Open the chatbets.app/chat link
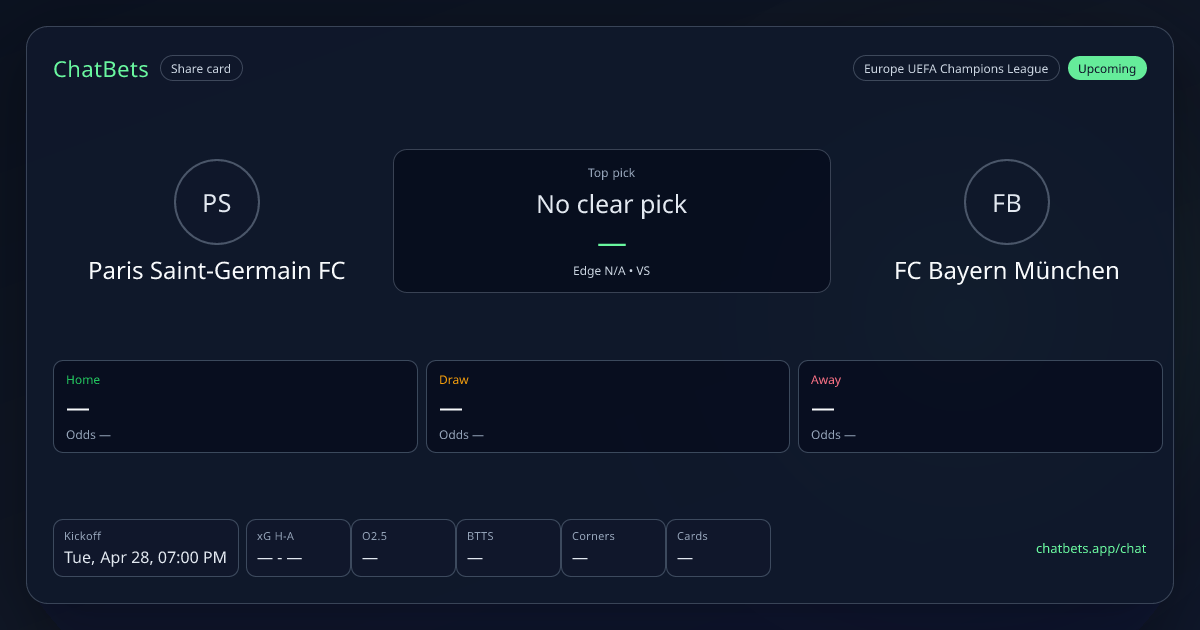 pyautogui.click(x=1091, y=549)
